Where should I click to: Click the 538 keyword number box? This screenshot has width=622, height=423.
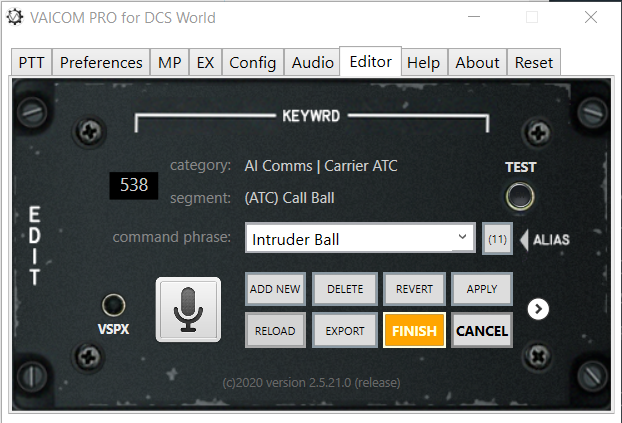pos(134,185)
